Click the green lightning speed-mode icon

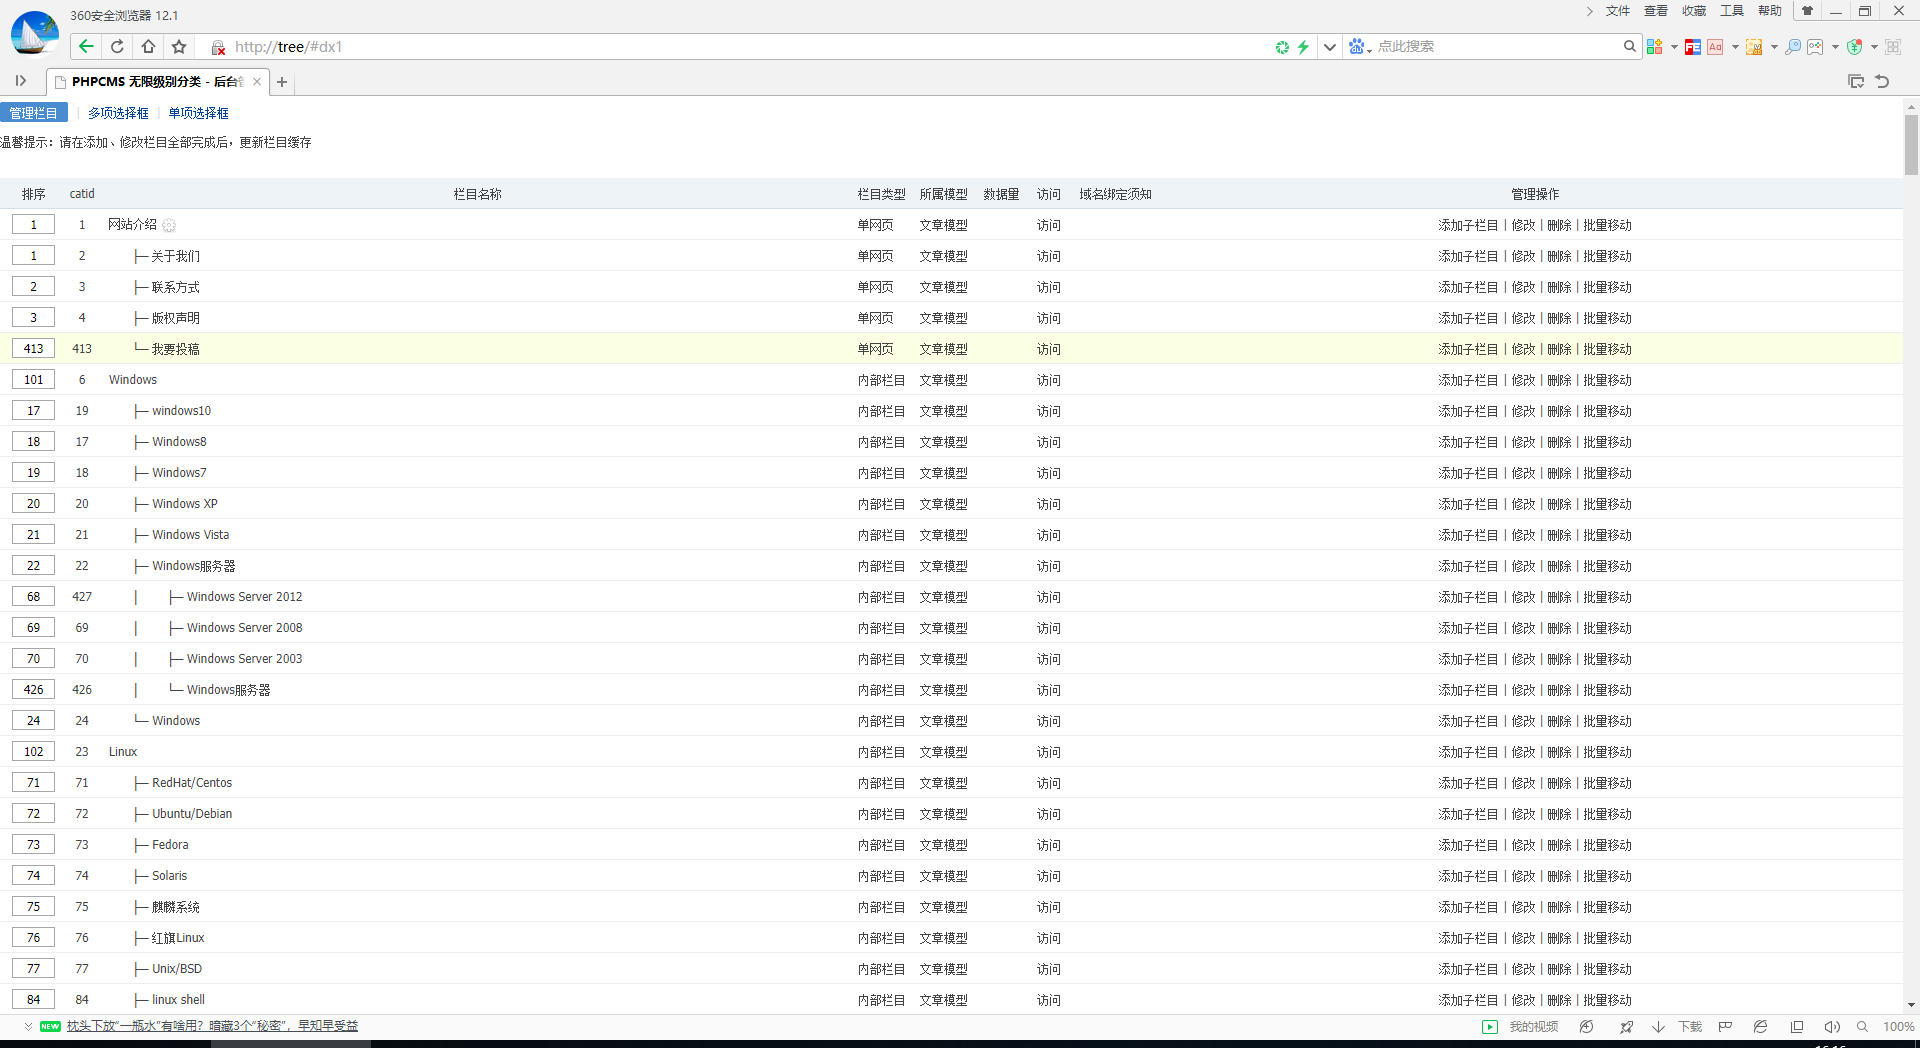[x=1303, y=47]
